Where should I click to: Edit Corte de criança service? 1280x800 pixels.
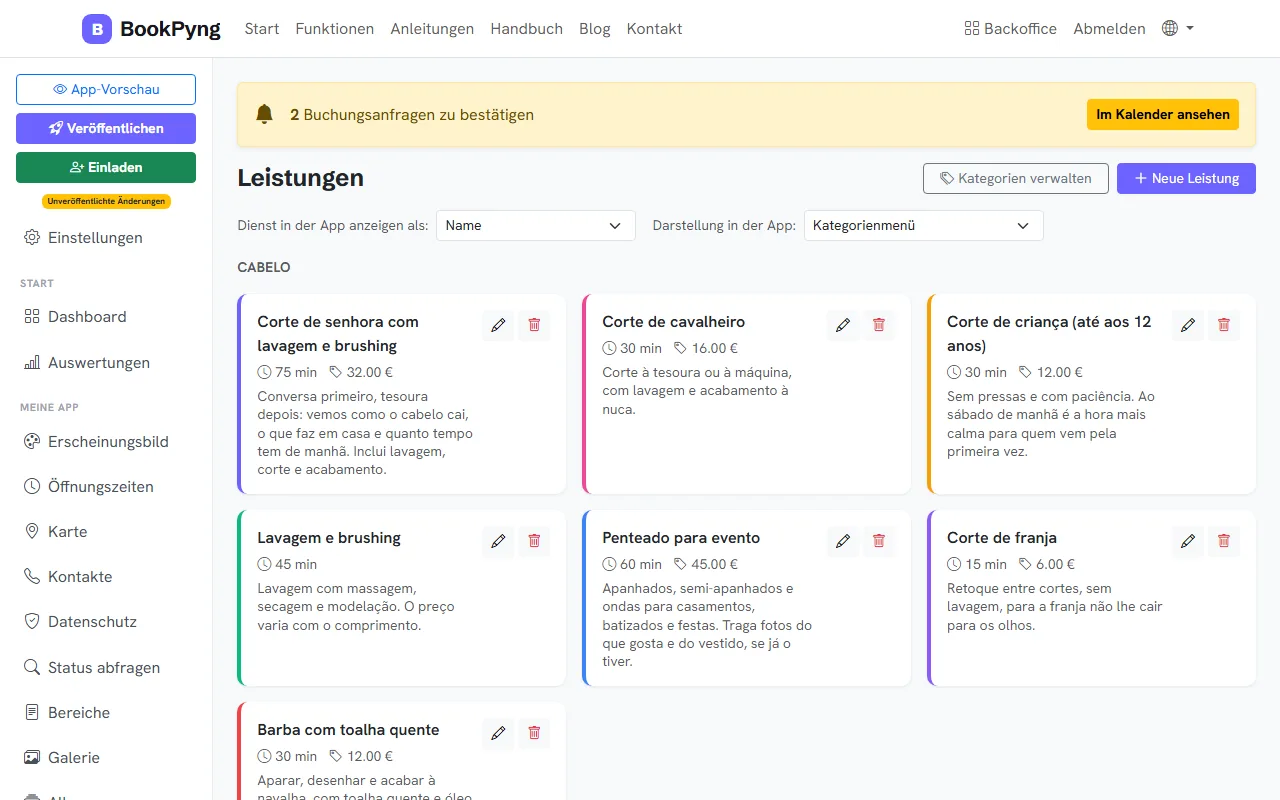(x=1188, y=325)
